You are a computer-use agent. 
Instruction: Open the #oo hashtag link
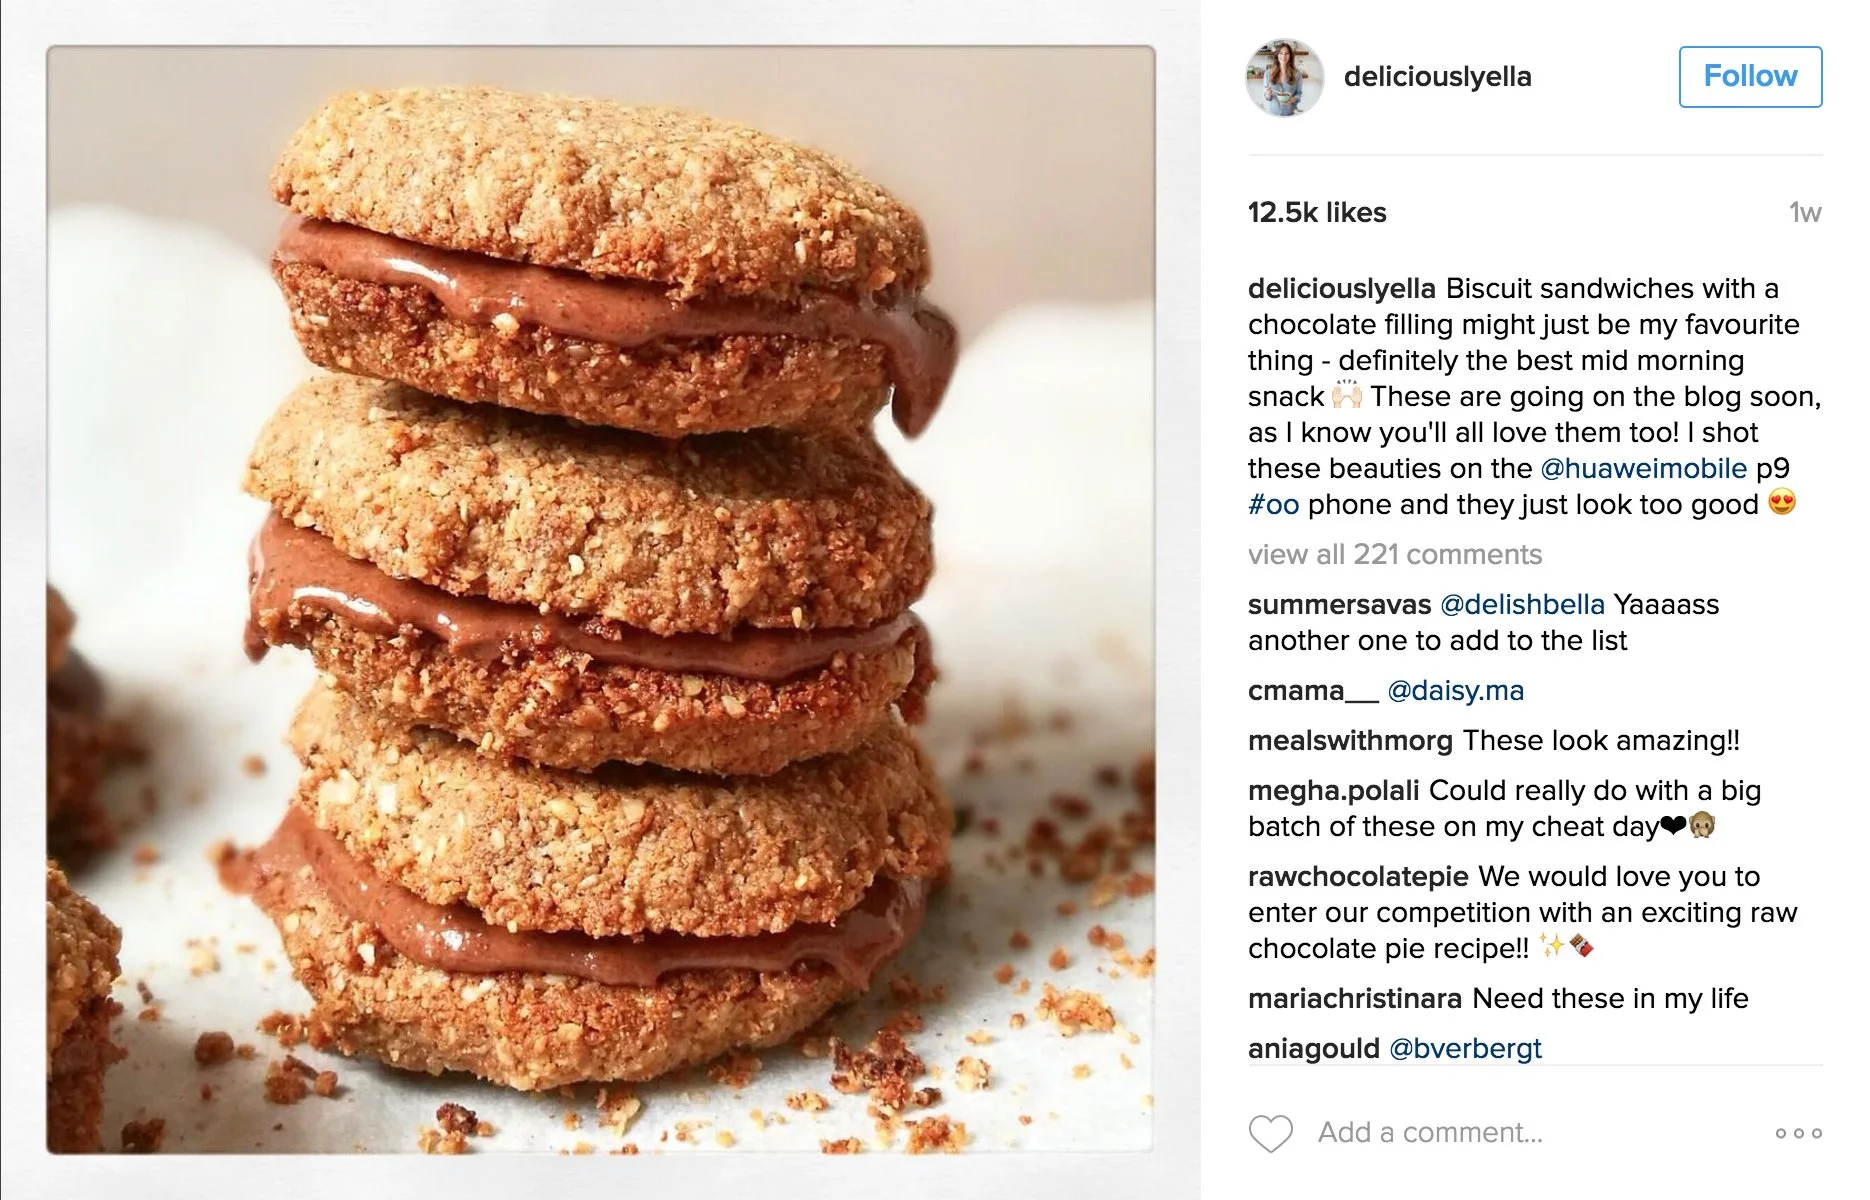pyautogui.click(x=1273, y=504)
